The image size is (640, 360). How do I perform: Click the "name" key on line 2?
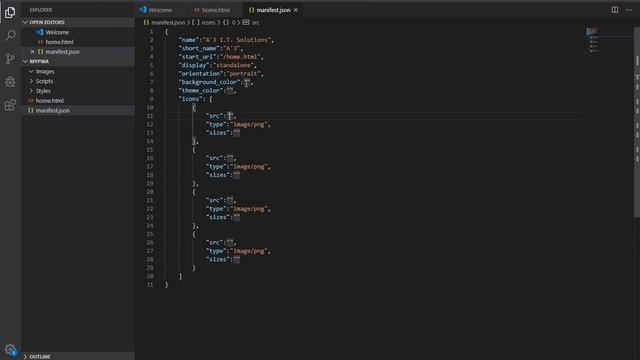tap(188, 40)
